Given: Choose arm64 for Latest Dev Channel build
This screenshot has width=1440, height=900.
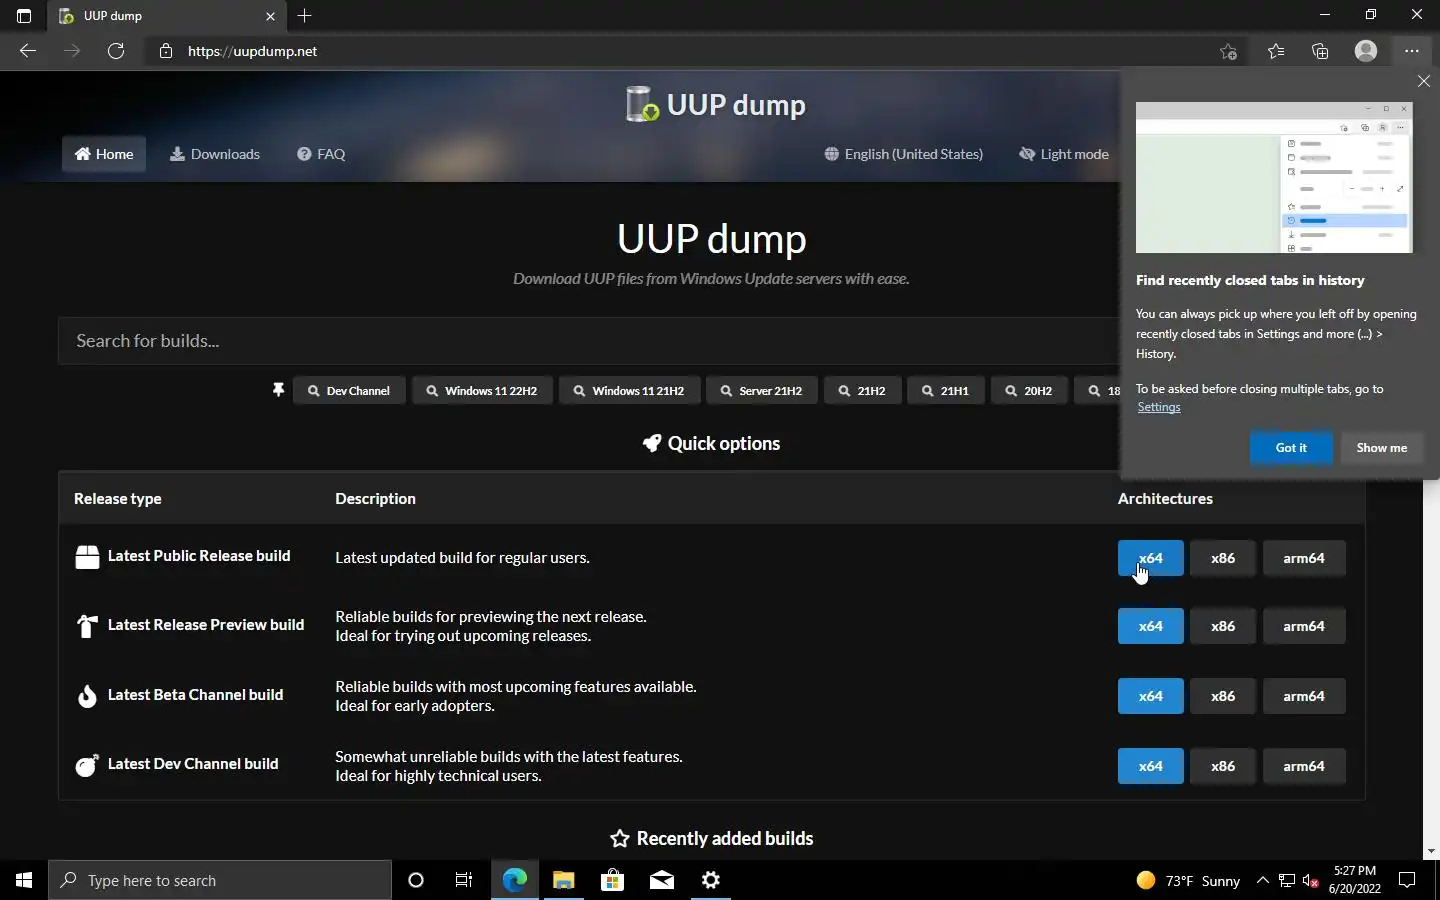Looking at the screenshot, I should [1304, 766].
